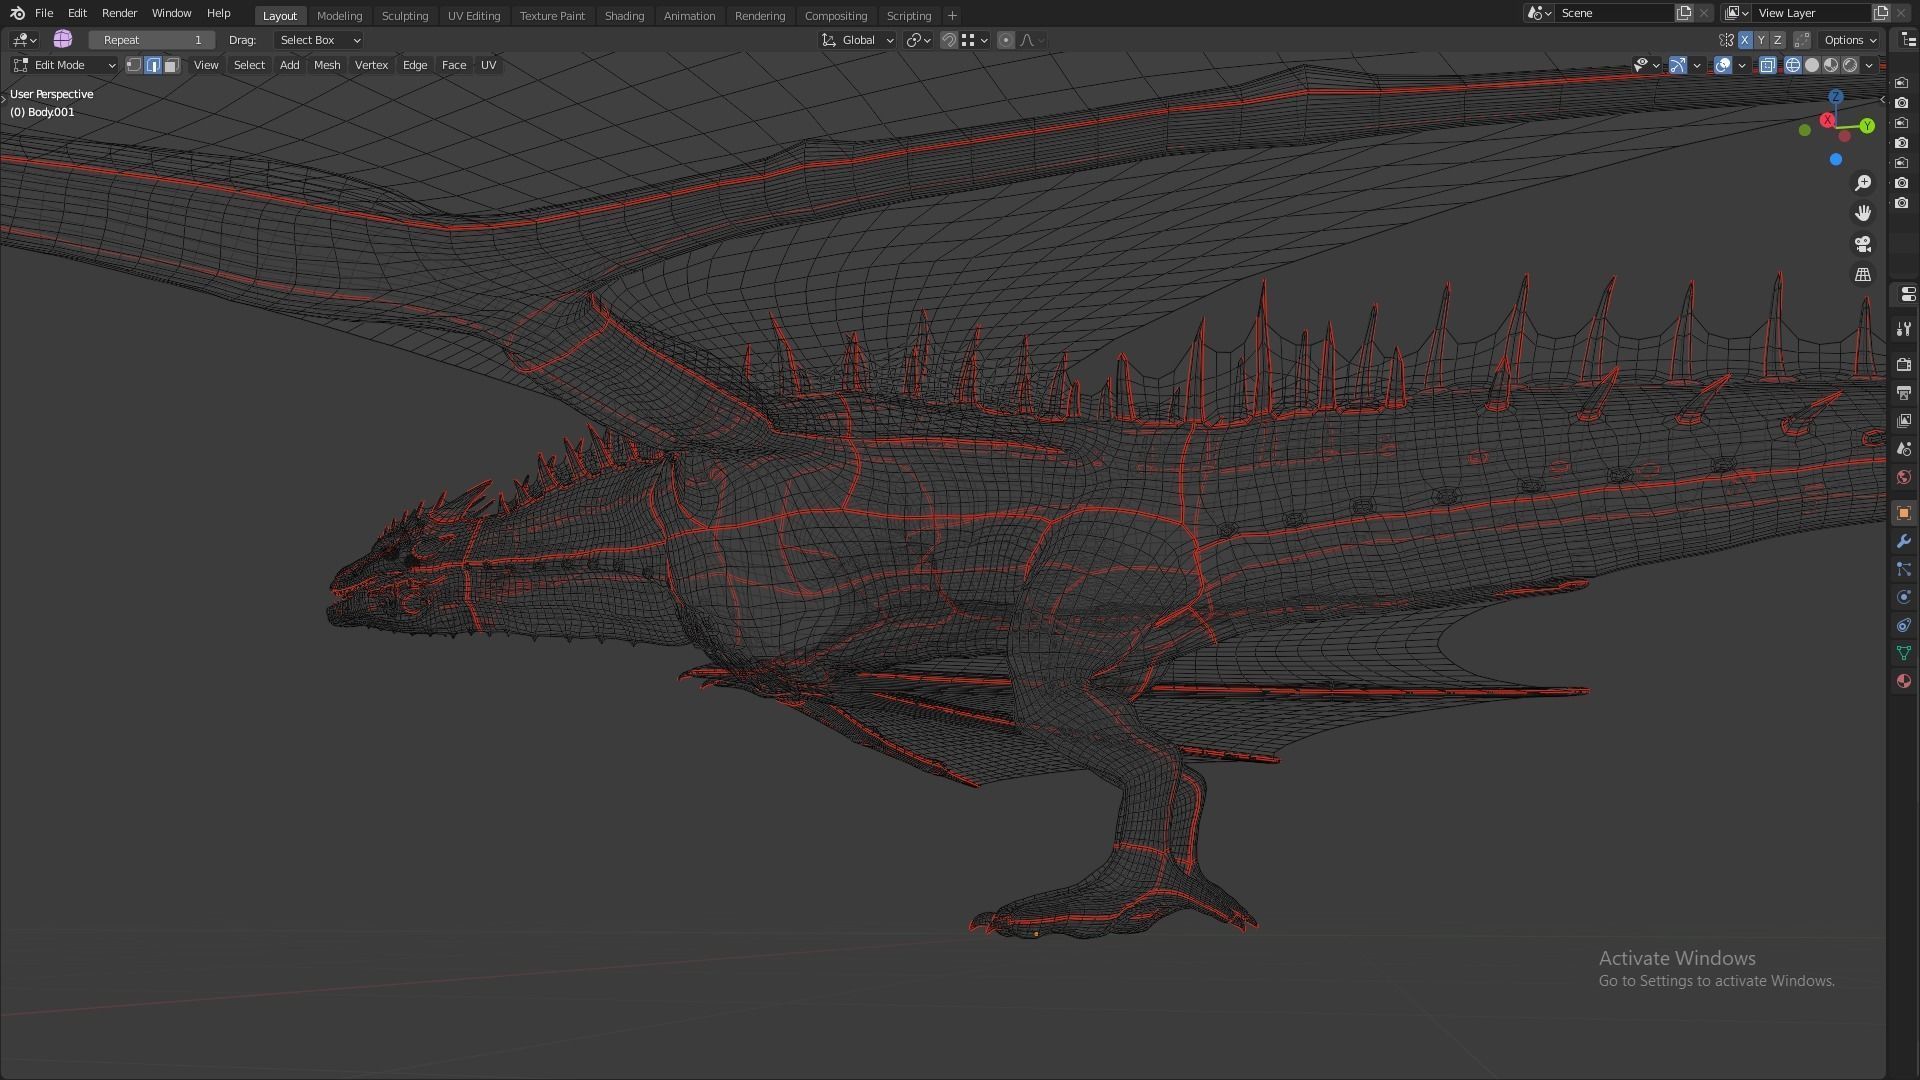
Task: Open the gizmo options dropdown arrow
Action: [1697, 65]
